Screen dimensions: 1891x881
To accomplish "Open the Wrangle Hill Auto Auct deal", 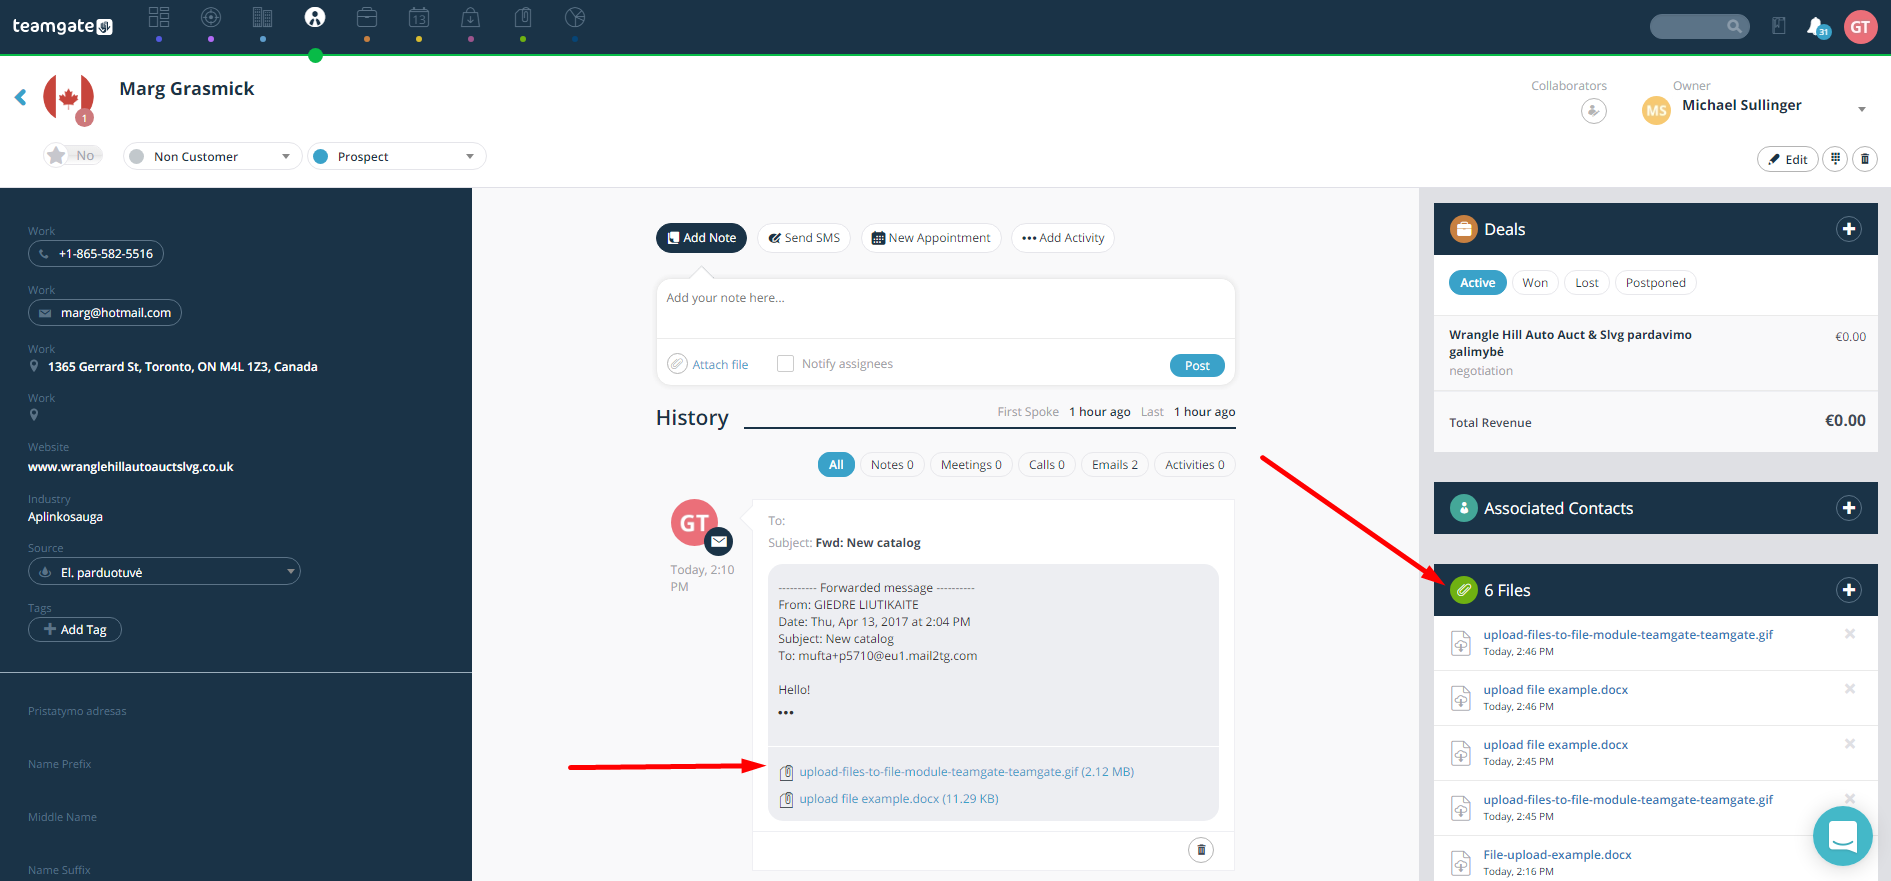I will 1570,343.
